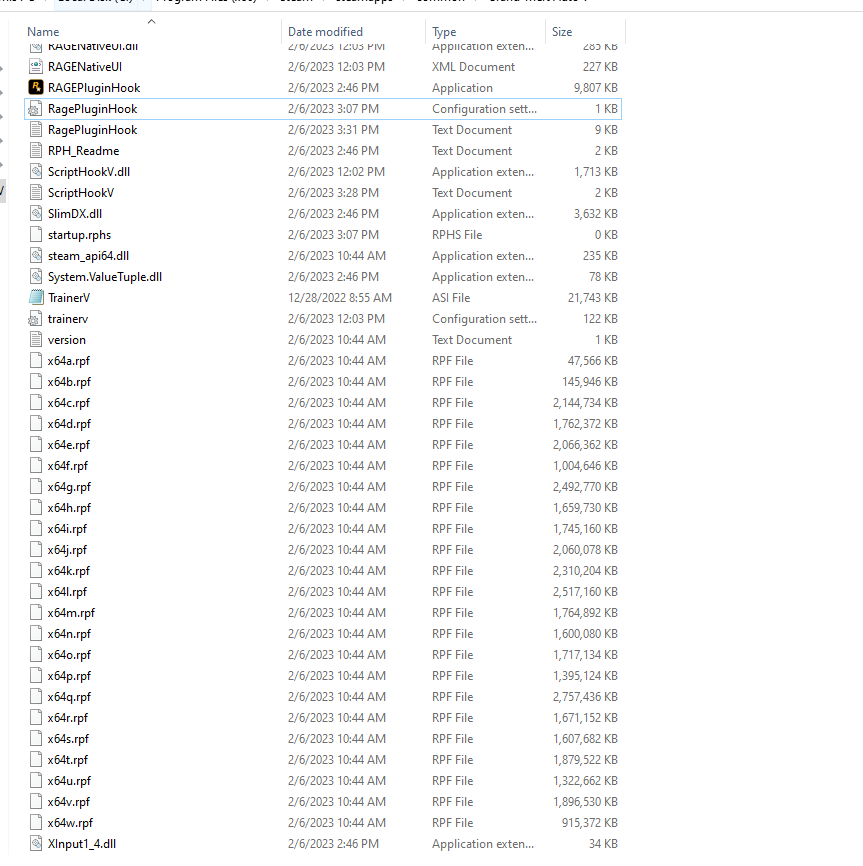Select the lowercase trainerv file name

point(68,319)
